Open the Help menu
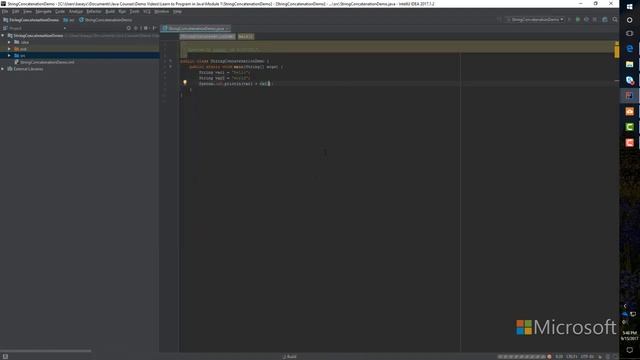Viewport: 640px width, 360px height. [x=177, y=11]
